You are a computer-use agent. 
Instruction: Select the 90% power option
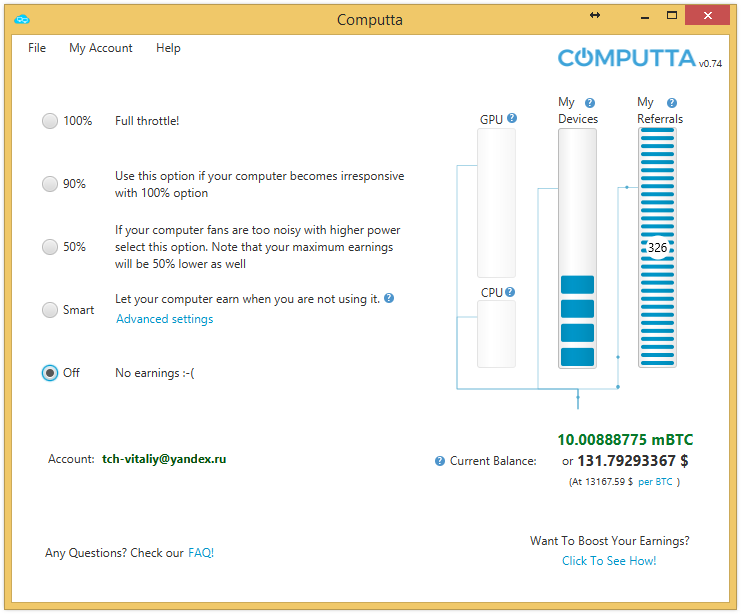(50, 183)
